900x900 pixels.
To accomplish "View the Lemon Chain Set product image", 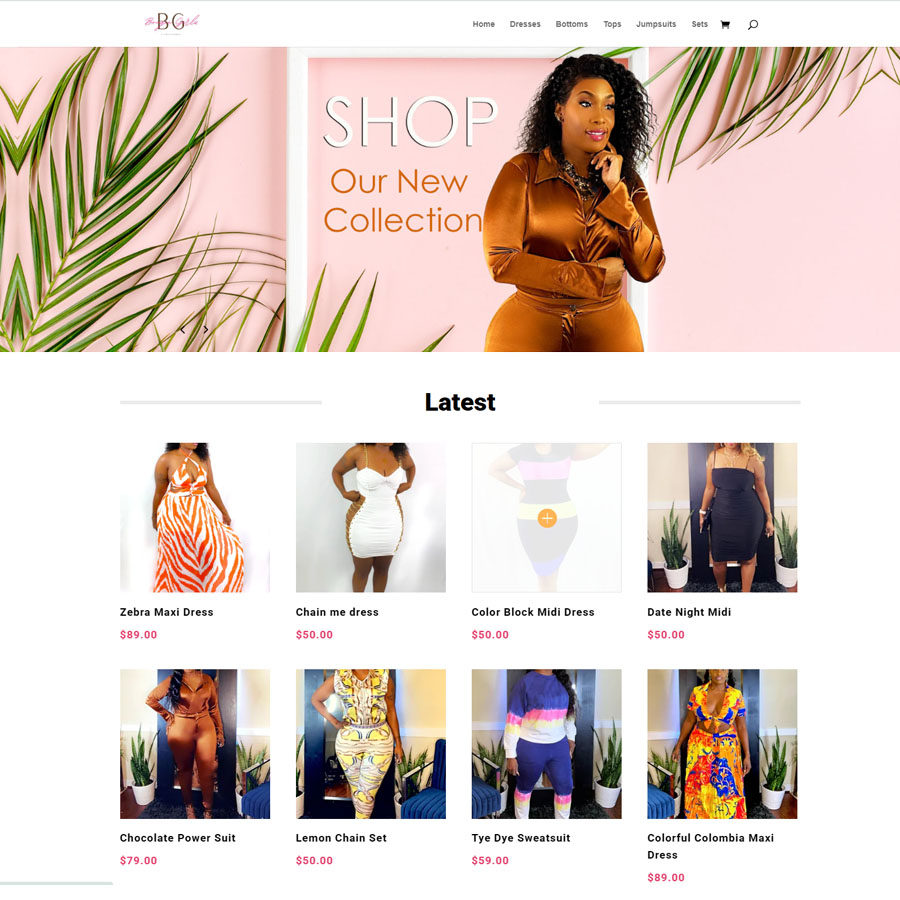I will (370, 744).
